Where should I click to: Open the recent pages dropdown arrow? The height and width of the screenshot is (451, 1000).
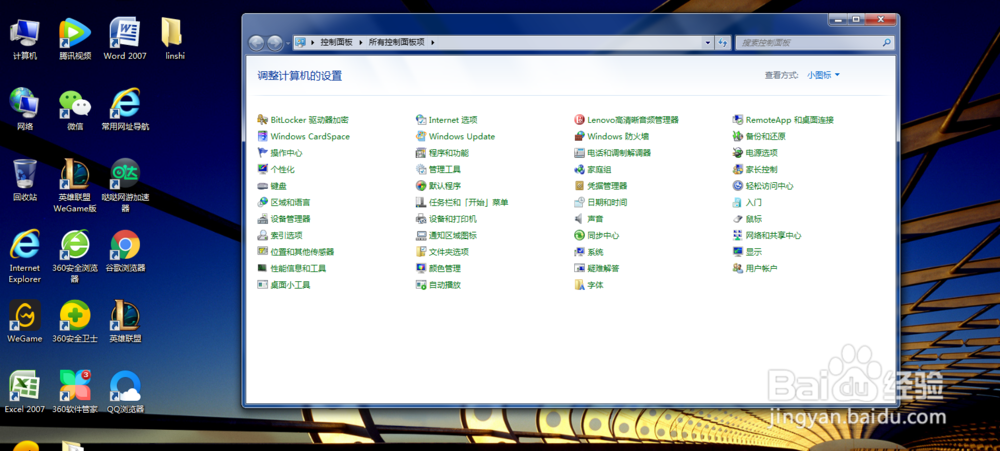[x=288, y=43]
